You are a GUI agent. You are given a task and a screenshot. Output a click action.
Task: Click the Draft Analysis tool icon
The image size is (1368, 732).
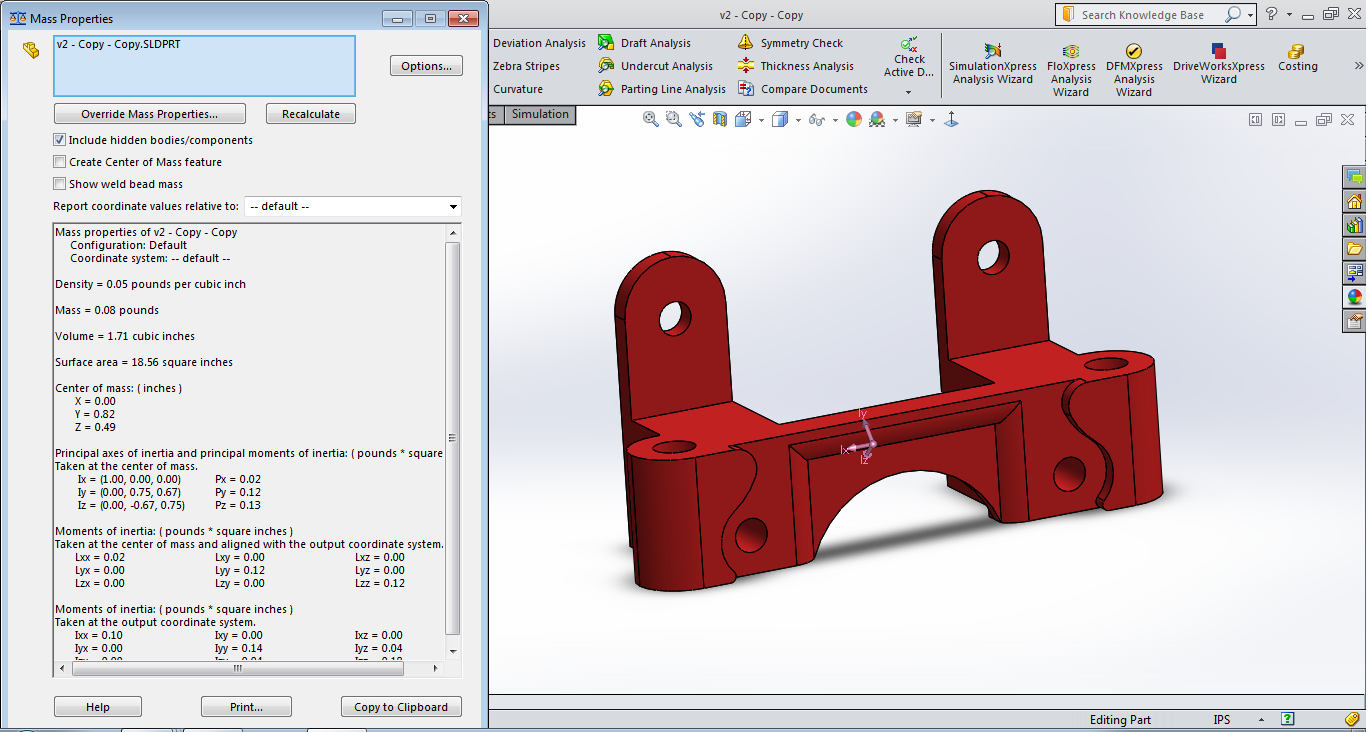[606, 43]
